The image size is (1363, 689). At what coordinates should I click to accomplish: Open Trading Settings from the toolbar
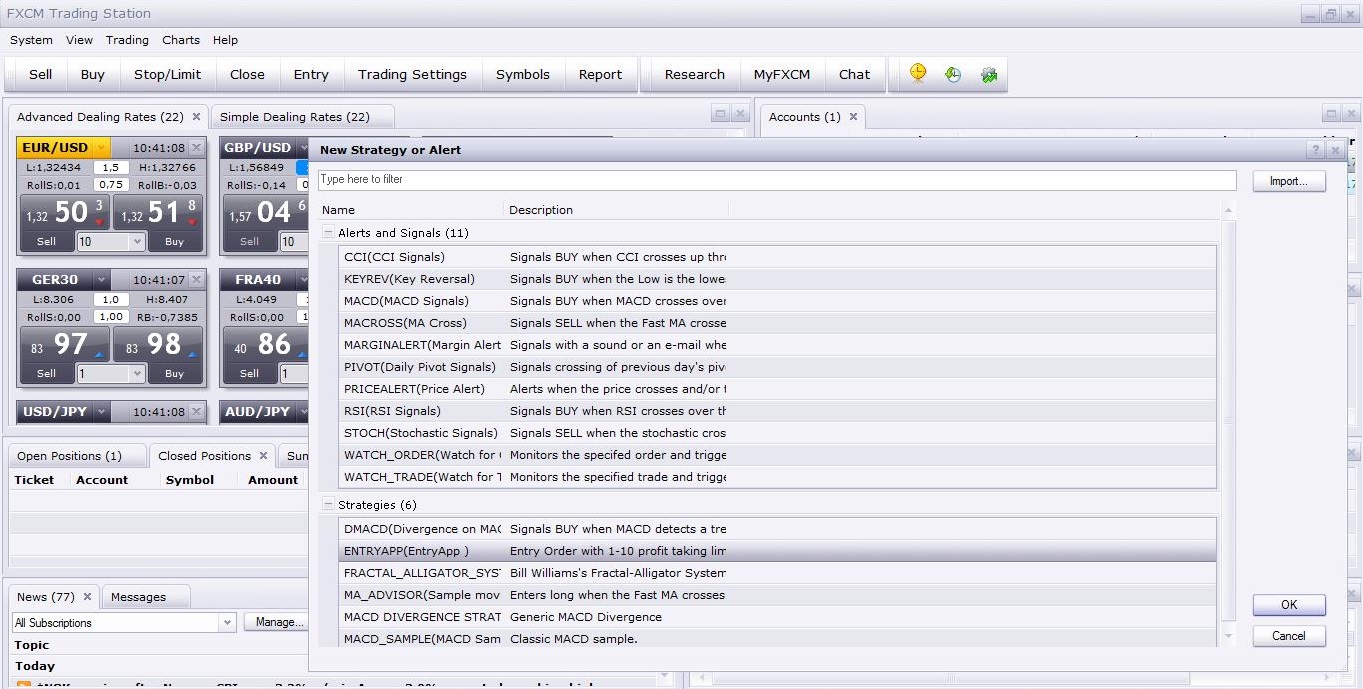tap(412, 73)
